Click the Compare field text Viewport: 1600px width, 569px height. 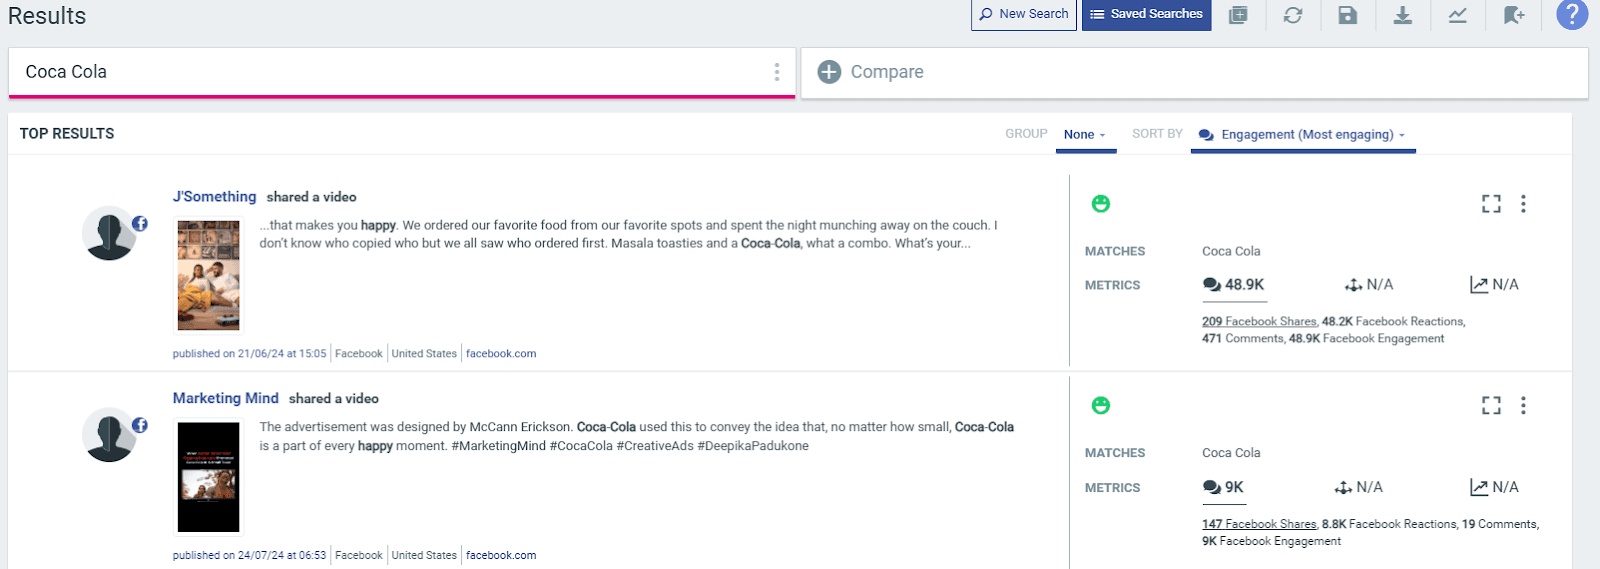[x=887, y=72]
